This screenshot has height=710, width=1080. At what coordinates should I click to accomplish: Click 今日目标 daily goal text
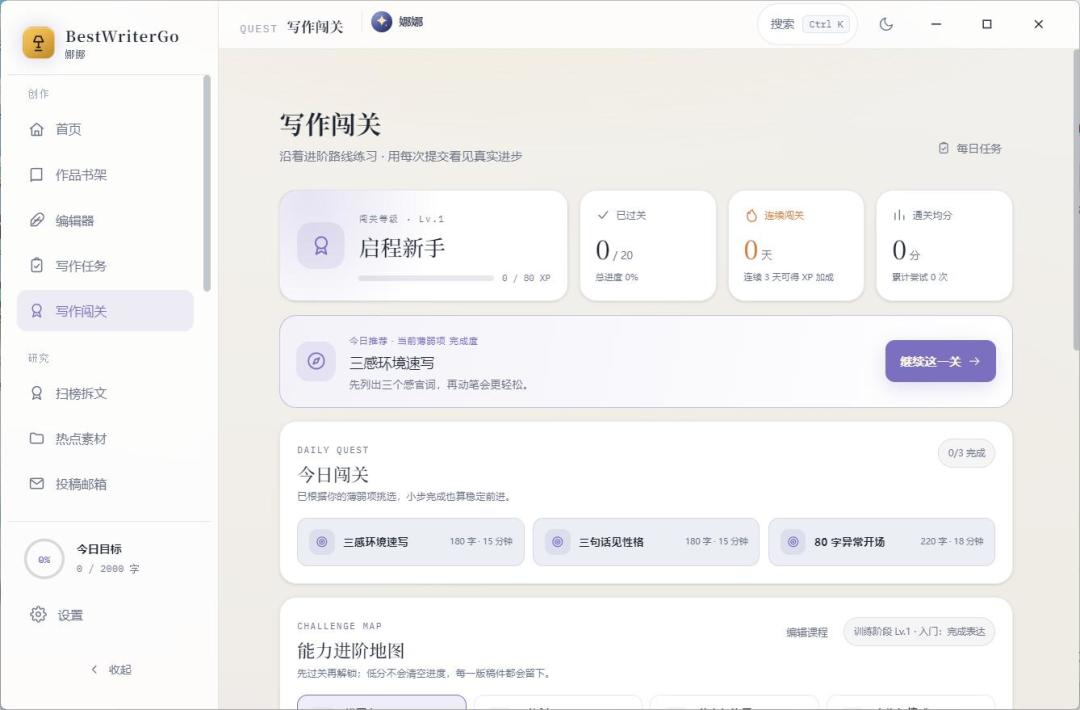99,549
